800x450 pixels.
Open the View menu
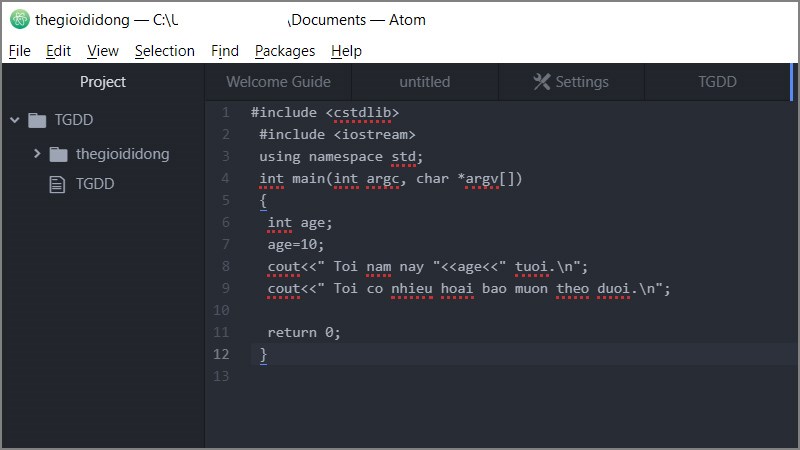[x=102, y=51]
